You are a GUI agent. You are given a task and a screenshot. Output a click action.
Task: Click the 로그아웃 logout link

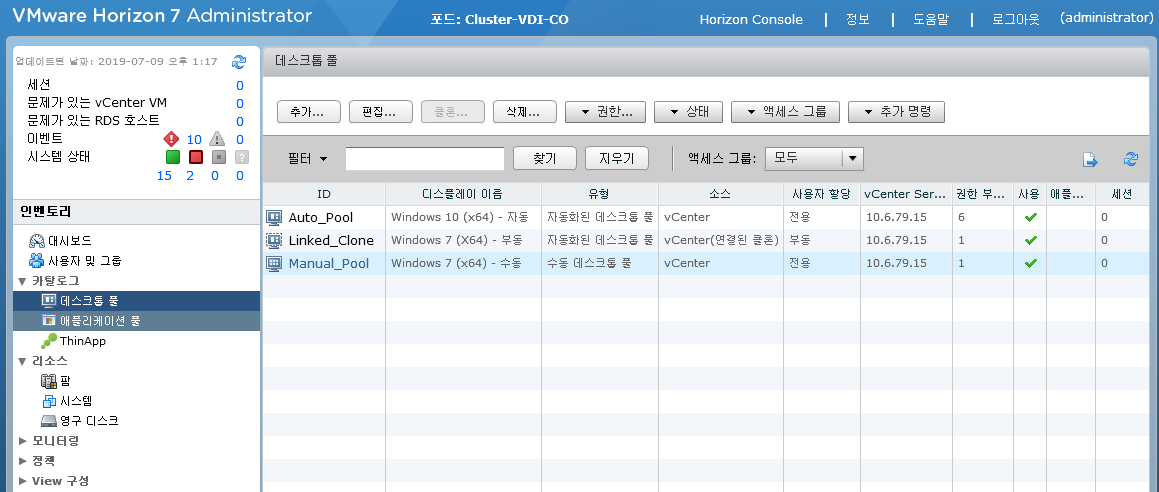(1016, 19)
